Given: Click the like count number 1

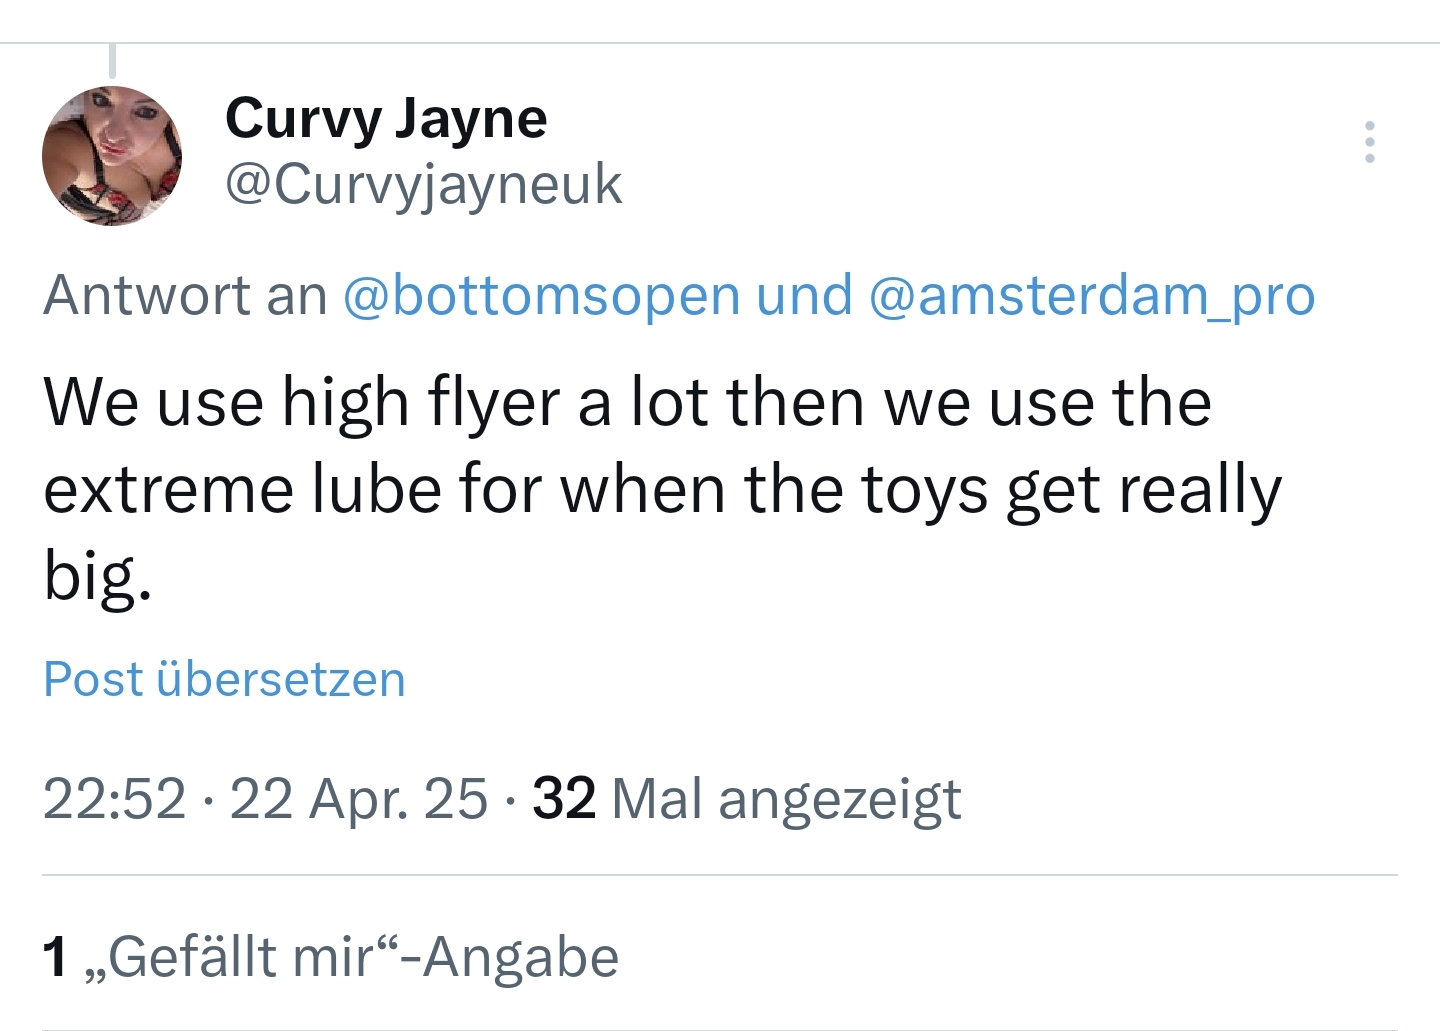Looking at the screenshot, I should [56, 957].
